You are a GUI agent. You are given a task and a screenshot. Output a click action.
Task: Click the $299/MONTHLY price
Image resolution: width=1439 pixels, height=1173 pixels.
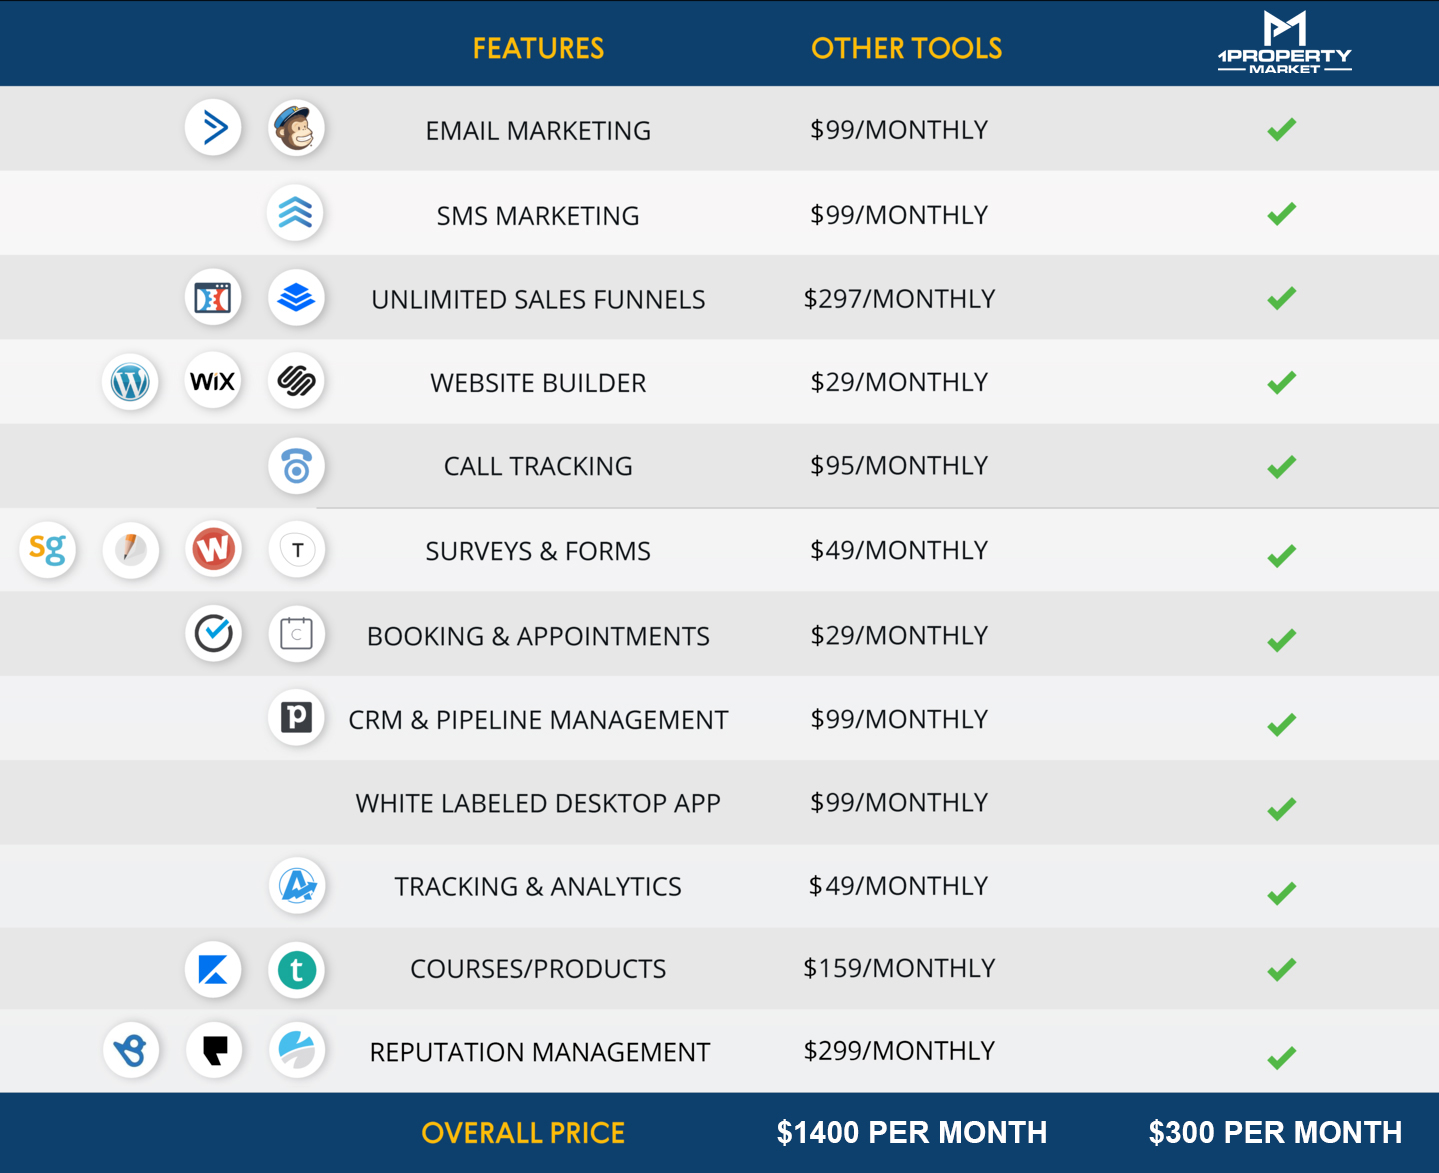click(x=899, y=1051)
